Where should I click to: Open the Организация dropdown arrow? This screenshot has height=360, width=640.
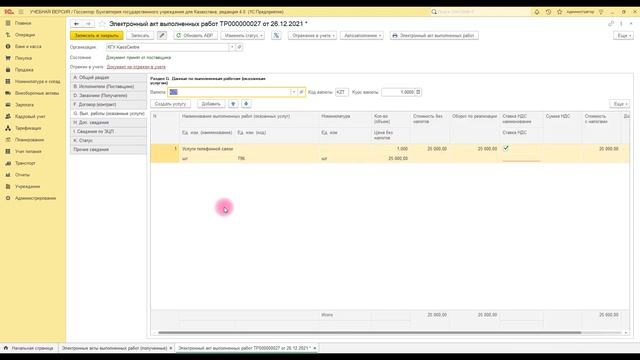(232, 47)
